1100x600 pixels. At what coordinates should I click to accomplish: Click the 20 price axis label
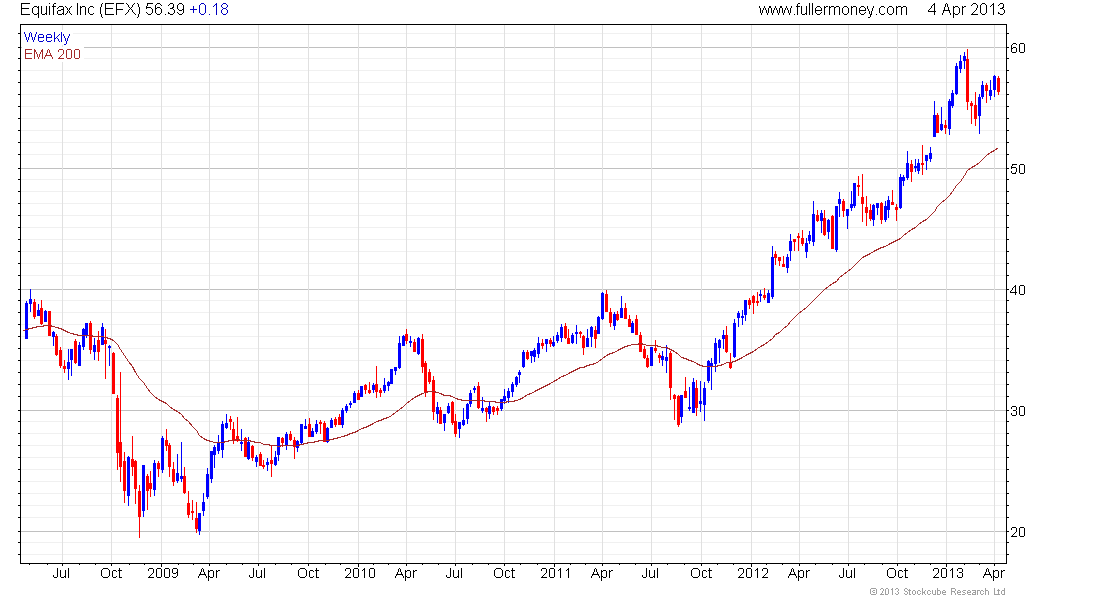1017,532
